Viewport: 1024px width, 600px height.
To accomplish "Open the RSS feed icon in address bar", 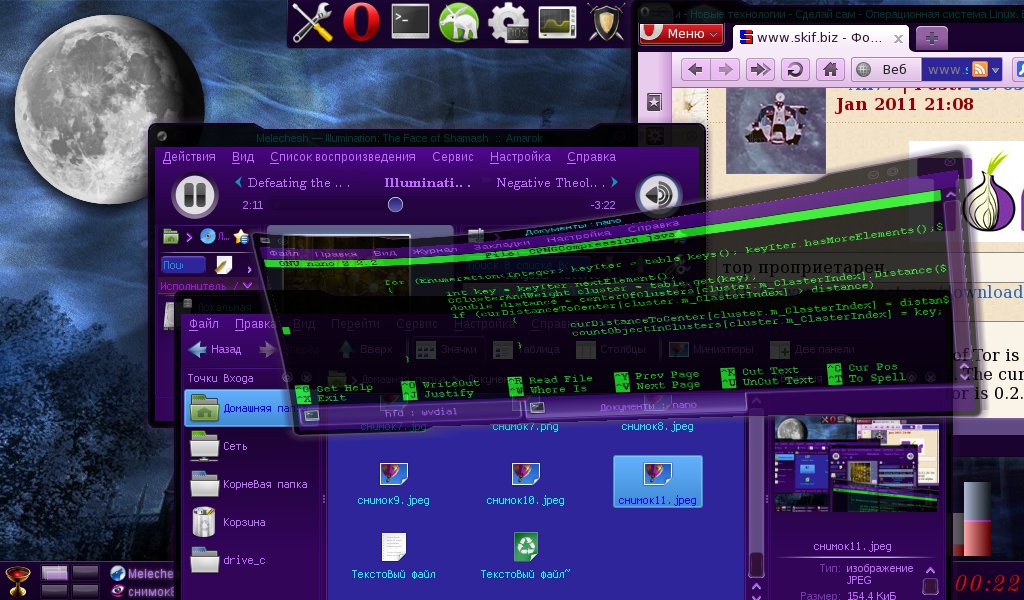I will click(x=980, y=69).
